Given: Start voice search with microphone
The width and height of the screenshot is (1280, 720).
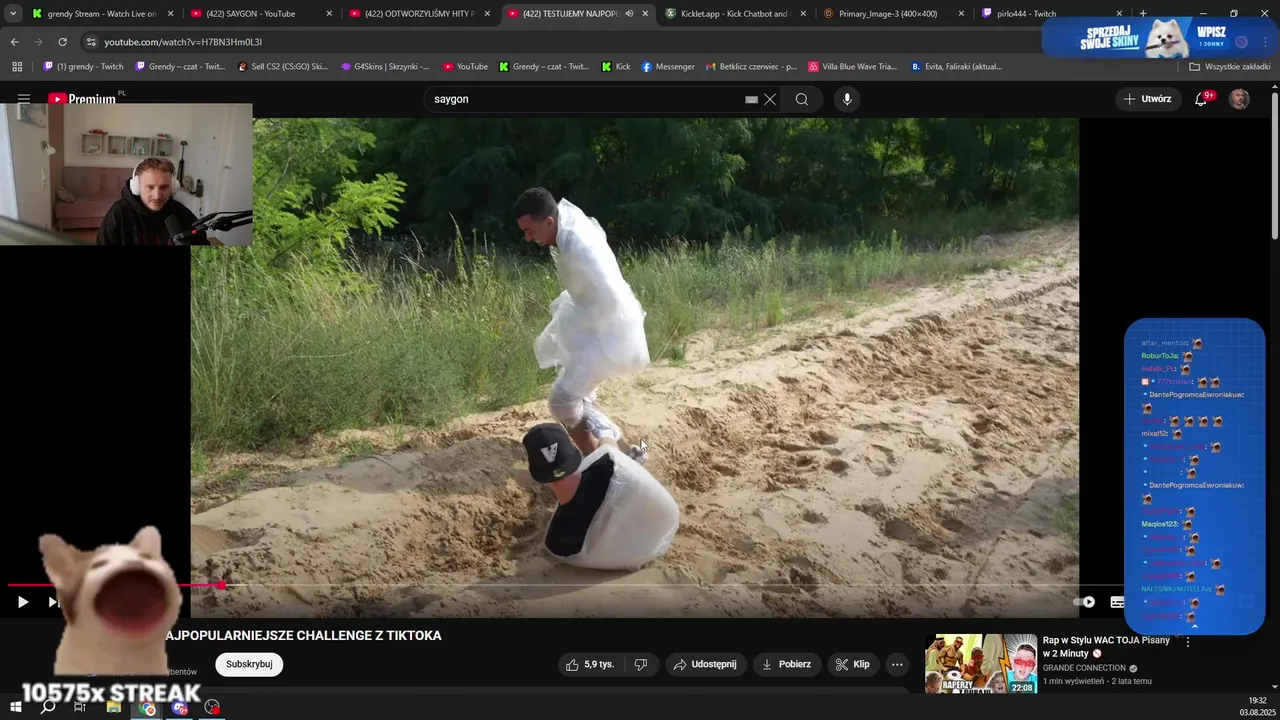Looking at the screenshot, I should [x=847, y=99].
